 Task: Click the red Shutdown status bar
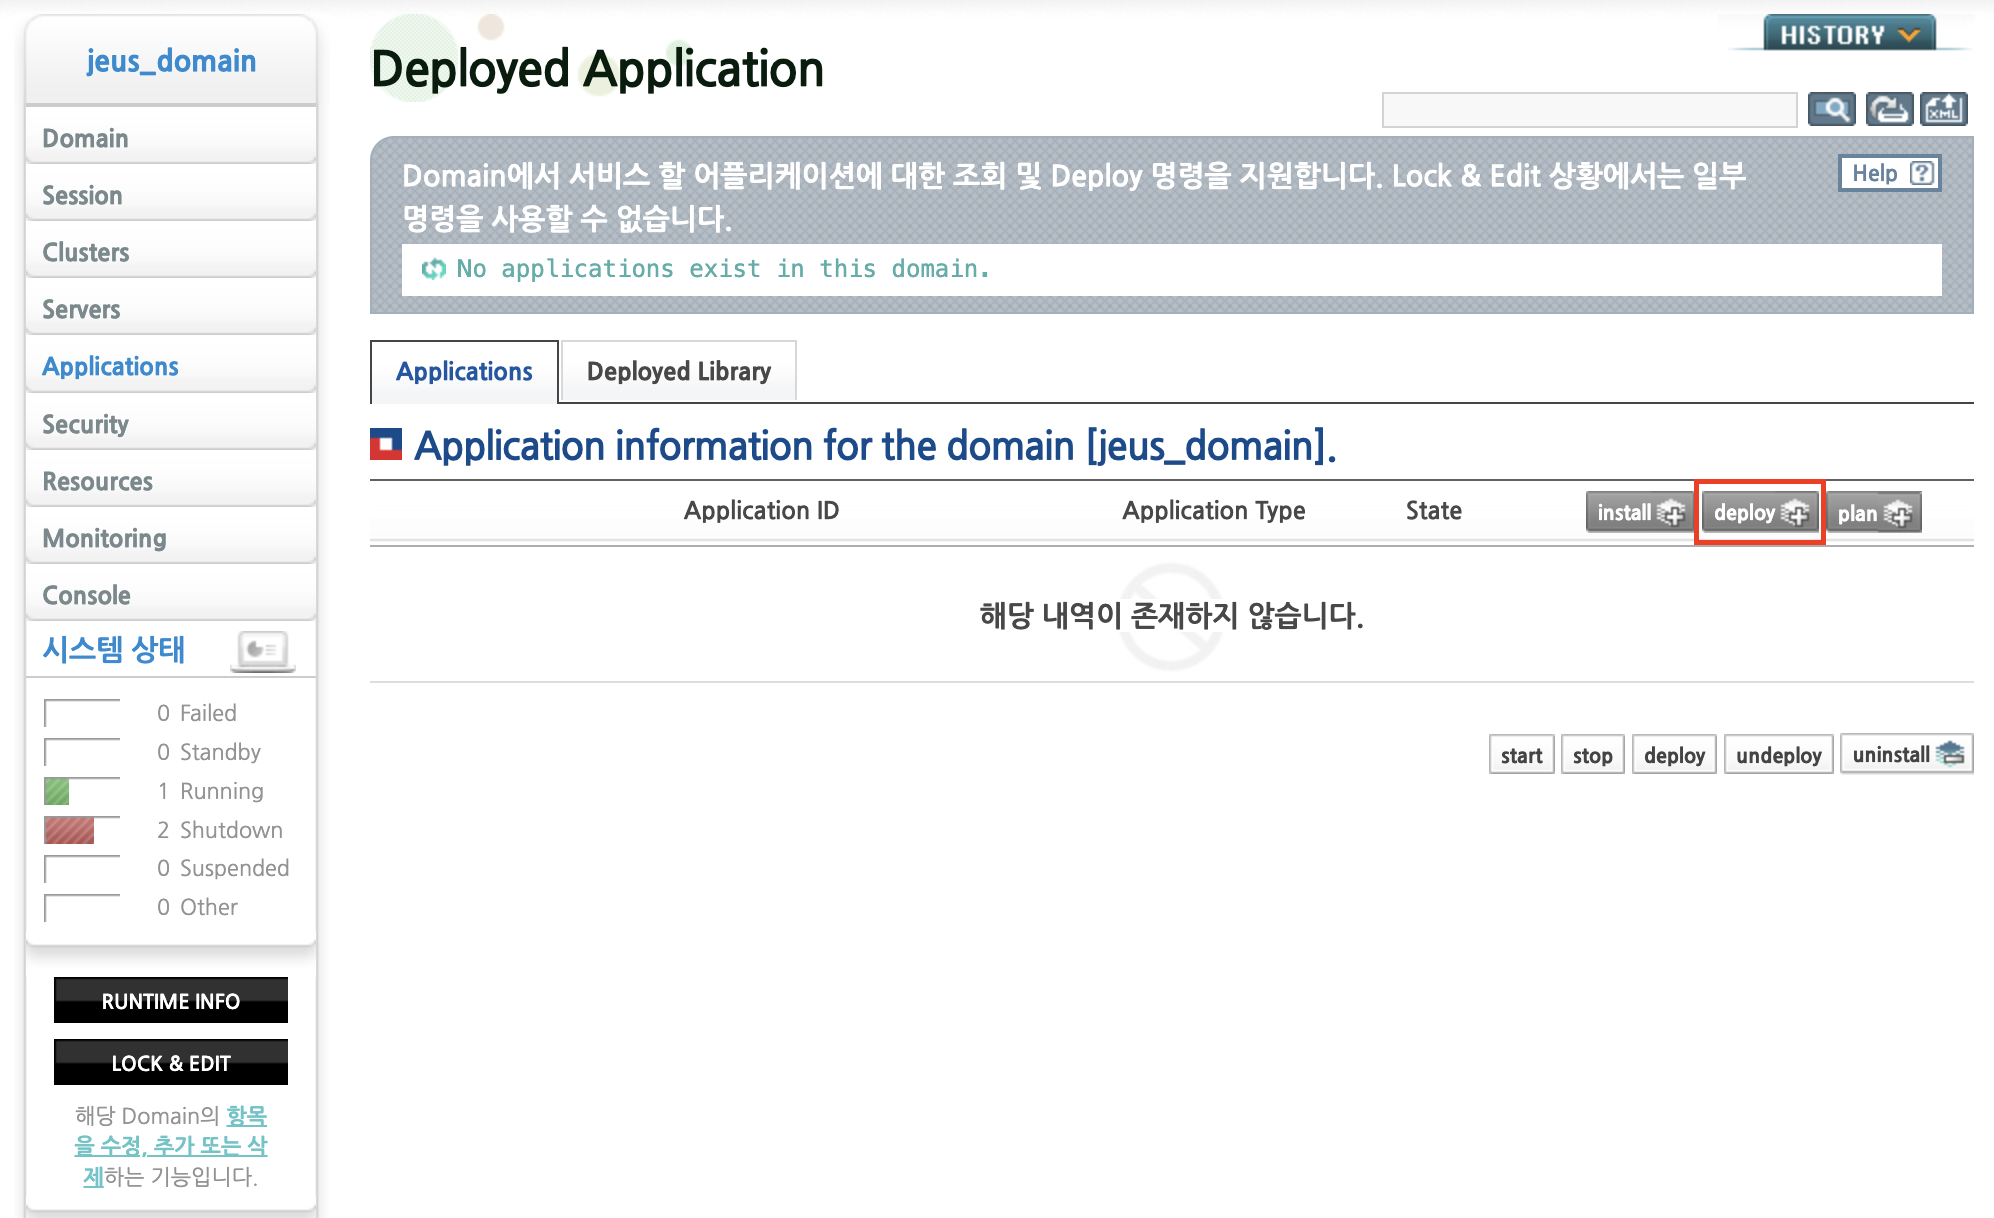(x=69, y=830)
